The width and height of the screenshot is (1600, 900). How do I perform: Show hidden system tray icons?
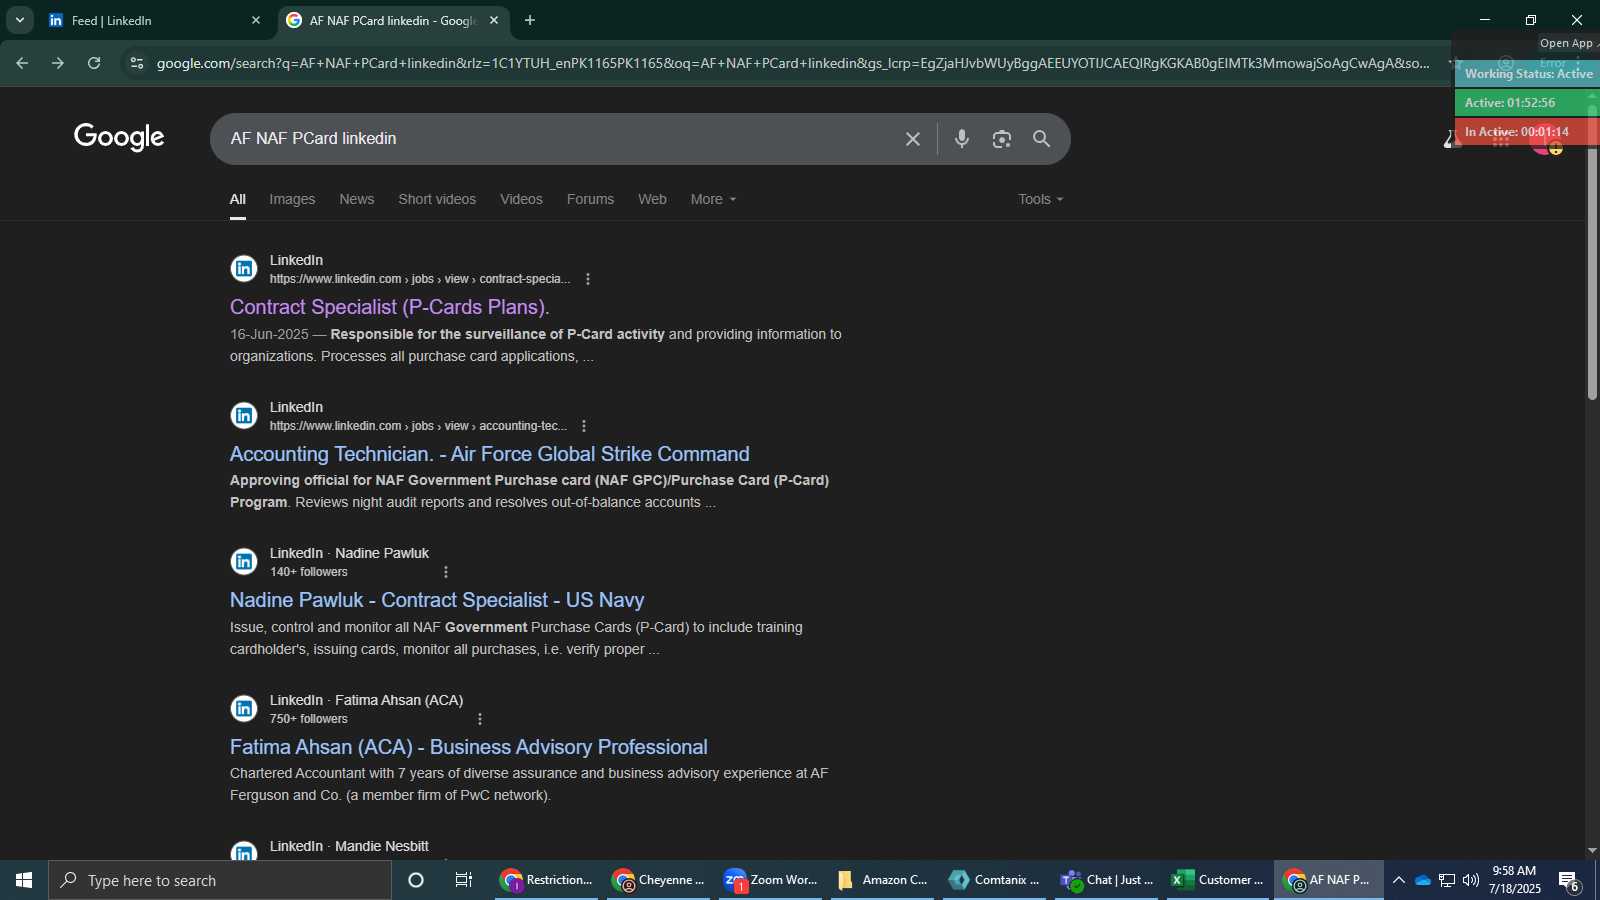pos(1399,880)
